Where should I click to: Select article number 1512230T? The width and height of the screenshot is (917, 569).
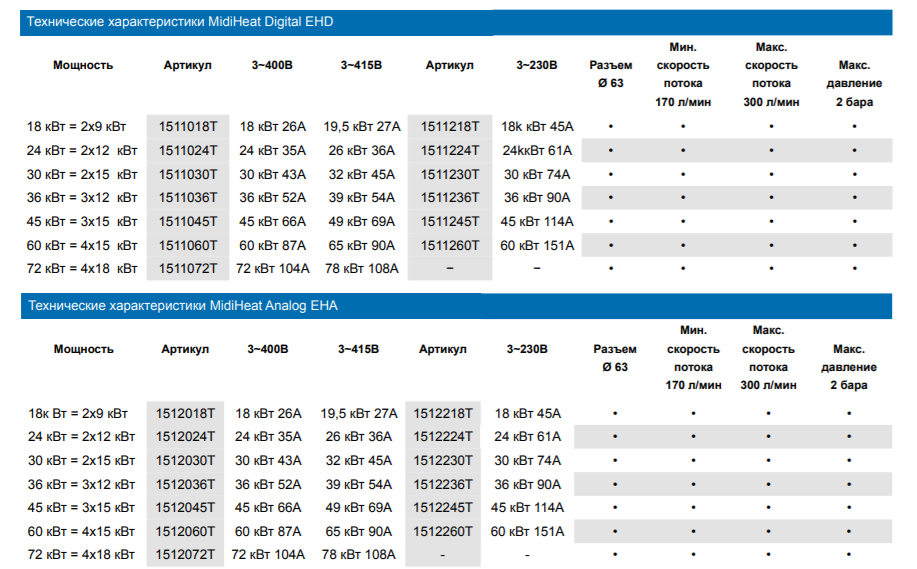pos(443,460)
